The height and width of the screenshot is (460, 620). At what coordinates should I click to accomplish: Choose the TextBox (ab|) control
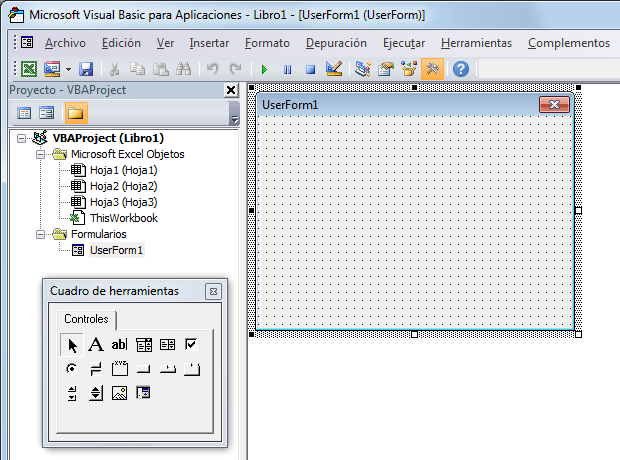tap(119, 345)
